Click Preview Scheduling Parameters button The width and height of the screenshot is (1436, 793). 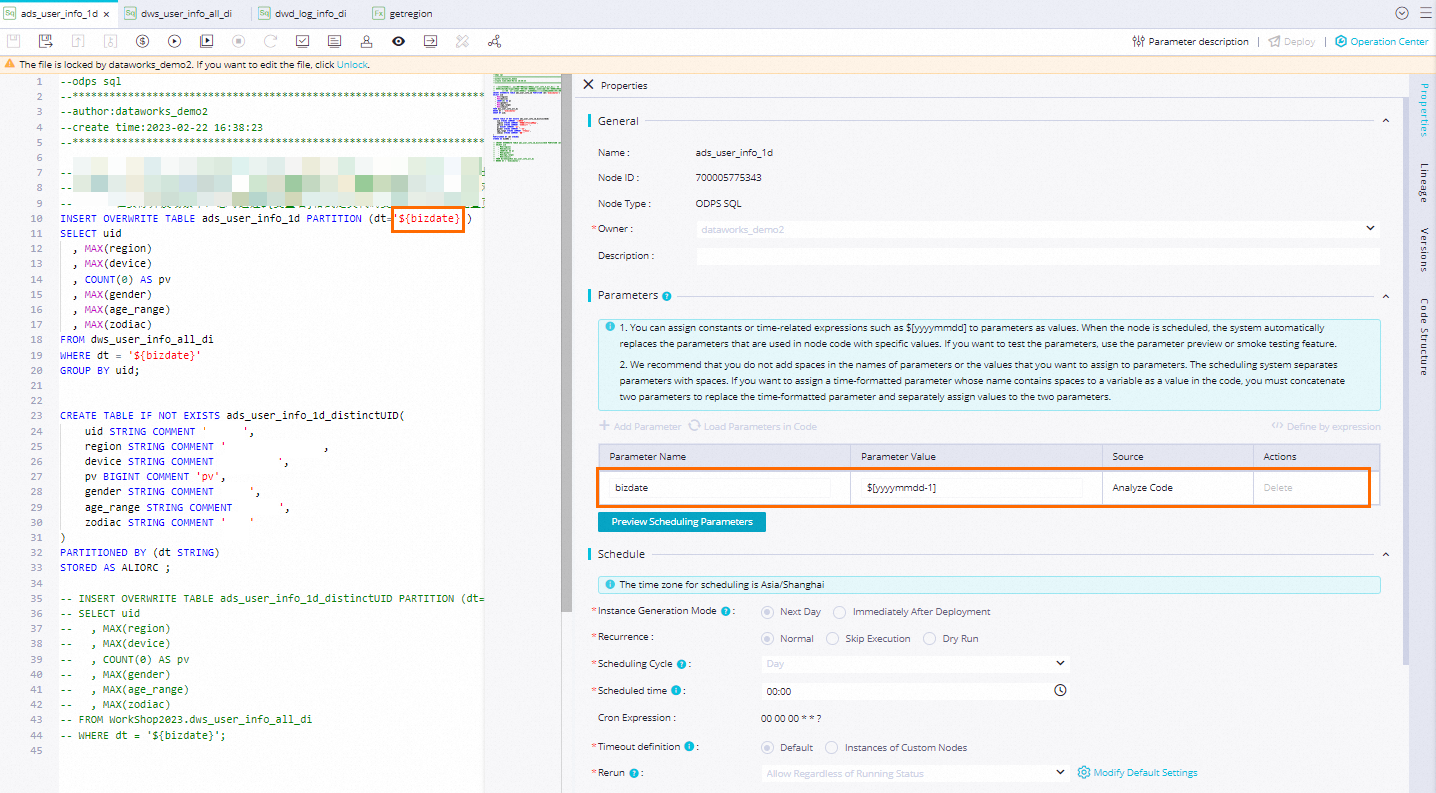tap(682, 522)
